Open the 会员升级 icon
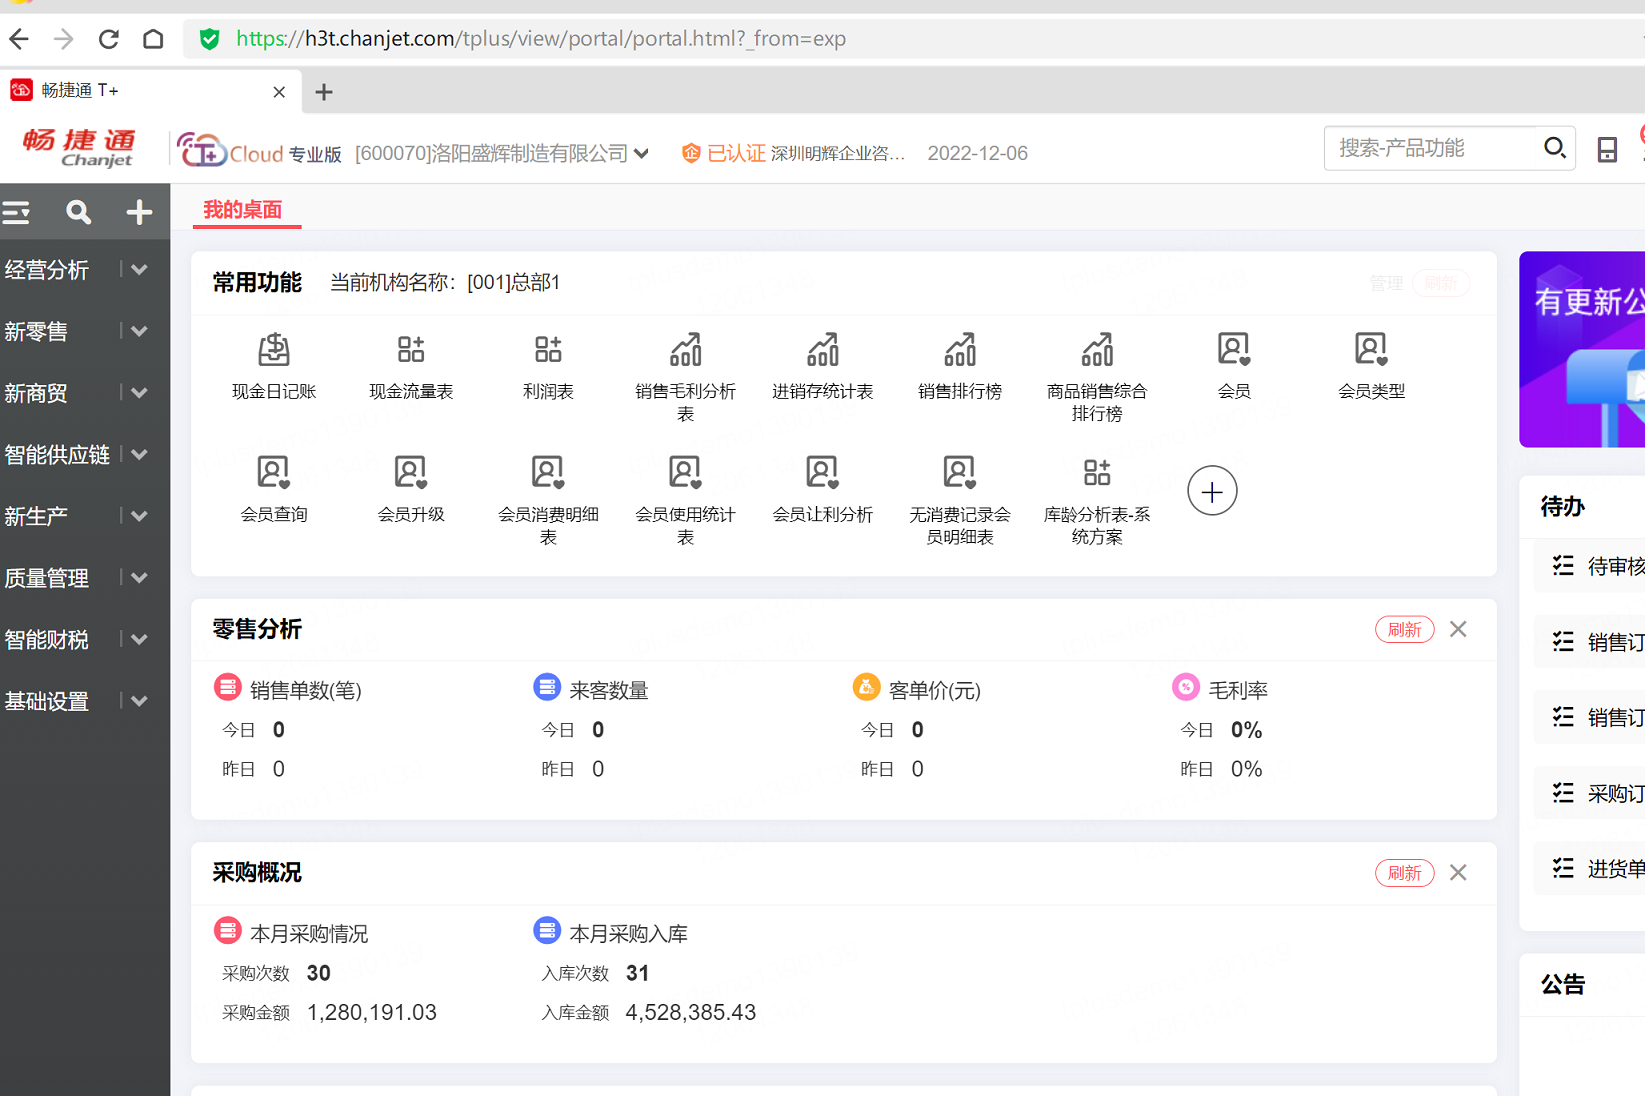 411,472
